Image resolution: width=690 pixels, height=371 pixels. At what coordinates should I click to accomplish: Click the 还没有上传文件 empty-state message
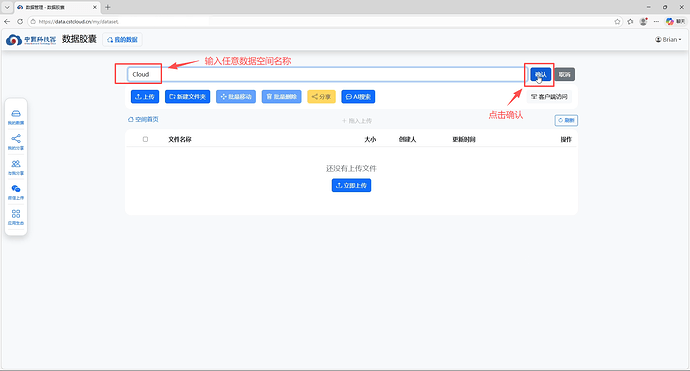tap(351, 168)
